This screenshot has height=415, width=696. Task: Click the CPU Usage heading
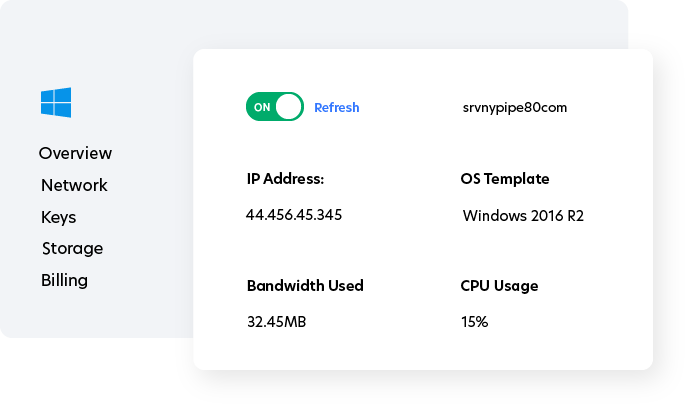pyautogui.click(x=499, y=285)
